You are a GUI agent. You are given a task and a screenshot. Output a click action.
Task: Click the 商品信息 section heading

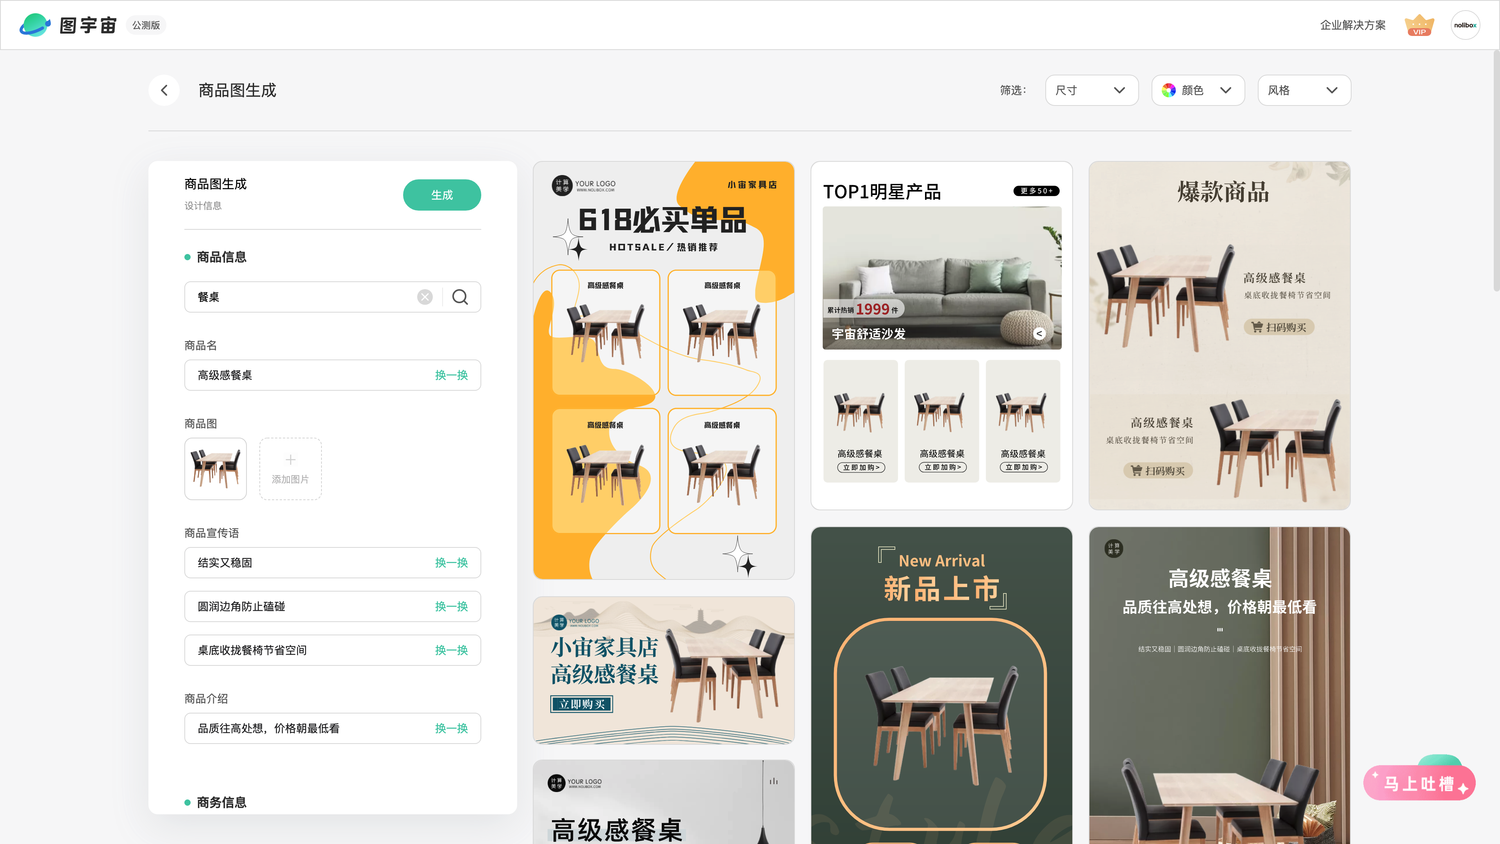pos(221,257)
